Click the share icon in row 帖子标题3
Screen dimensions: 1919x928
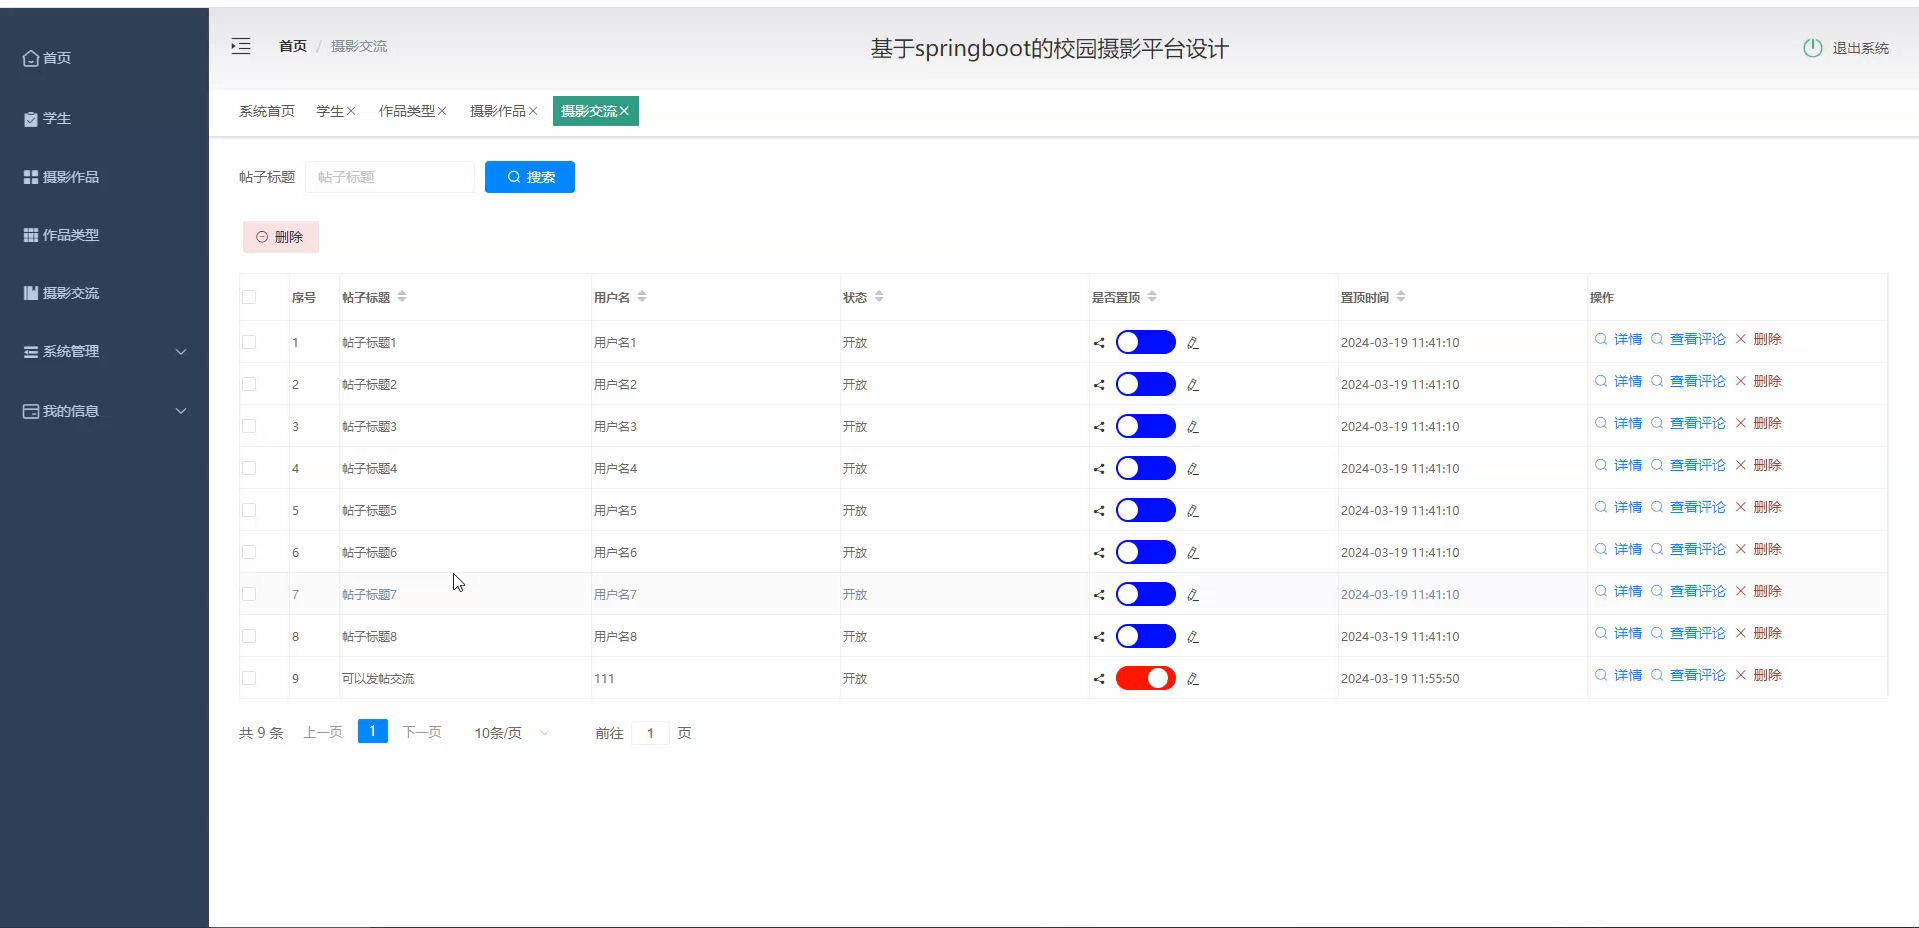tap(1099, 427)
